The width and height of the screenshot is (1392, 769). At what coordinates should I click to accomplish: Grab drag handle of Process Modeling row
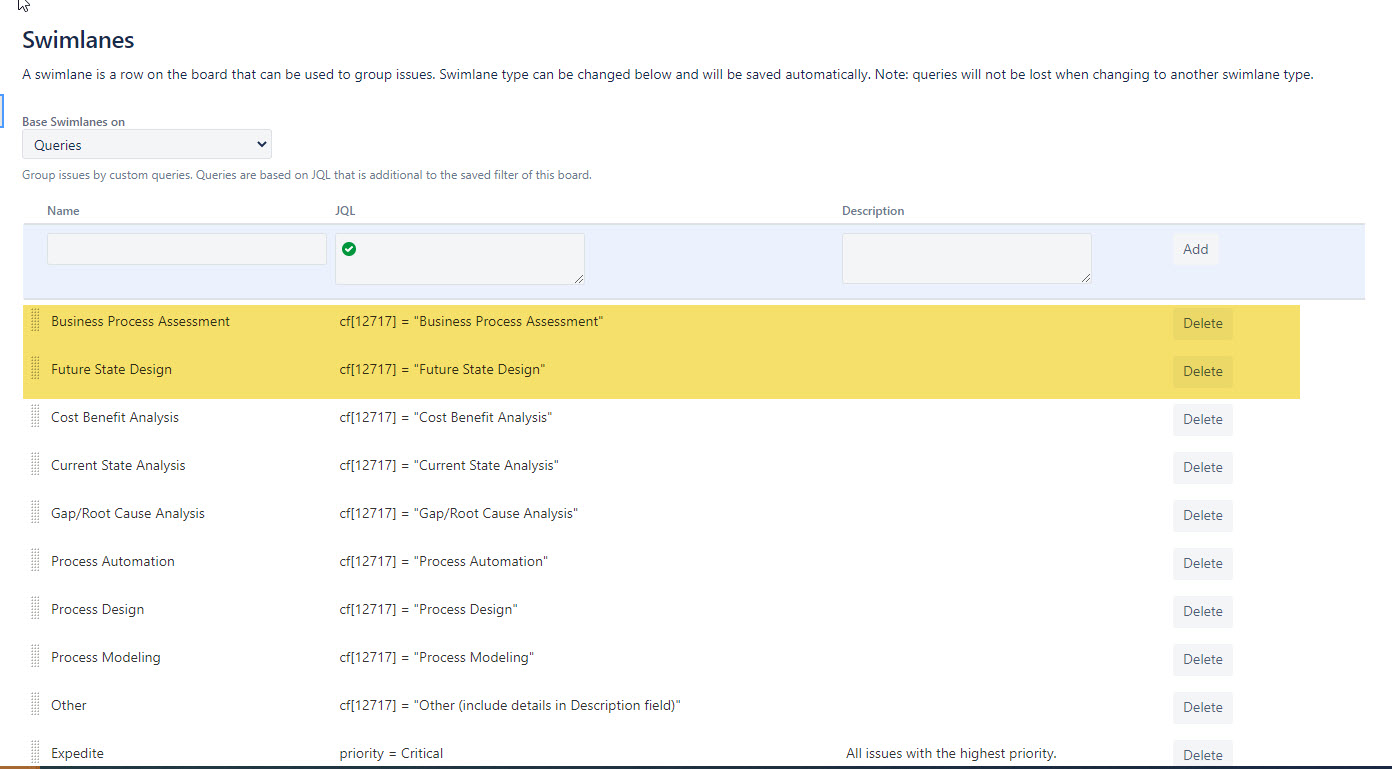(35, 656)
